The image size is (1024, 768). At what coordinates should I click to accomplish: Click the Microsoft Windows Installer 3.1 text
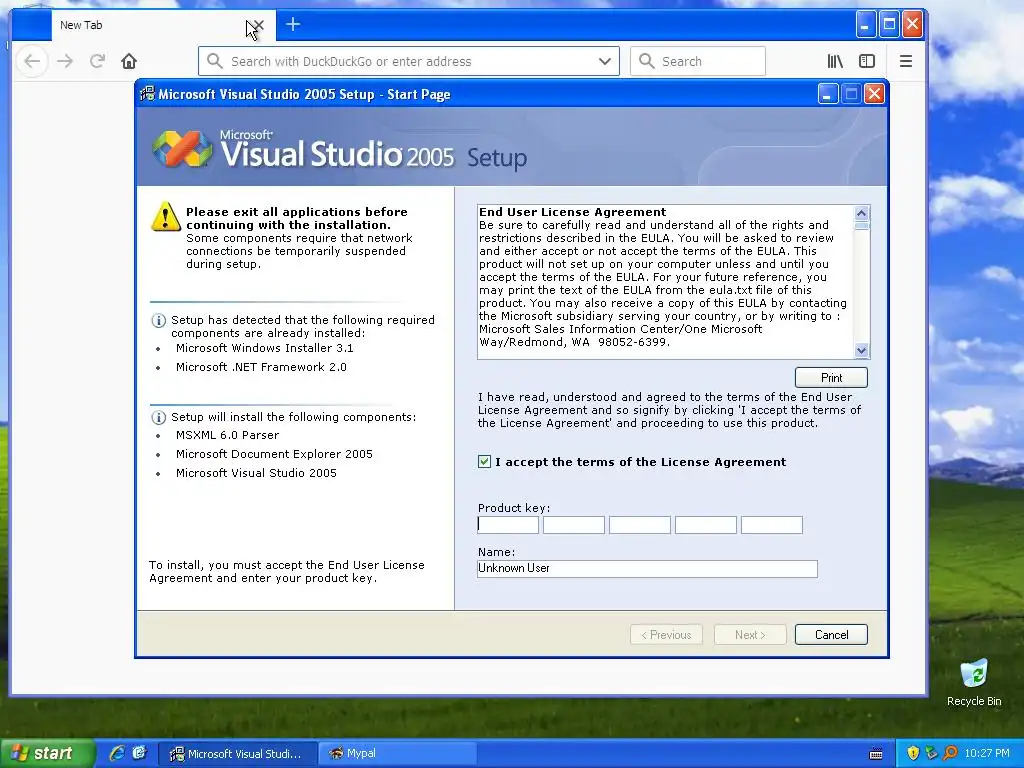pos(264,348)
